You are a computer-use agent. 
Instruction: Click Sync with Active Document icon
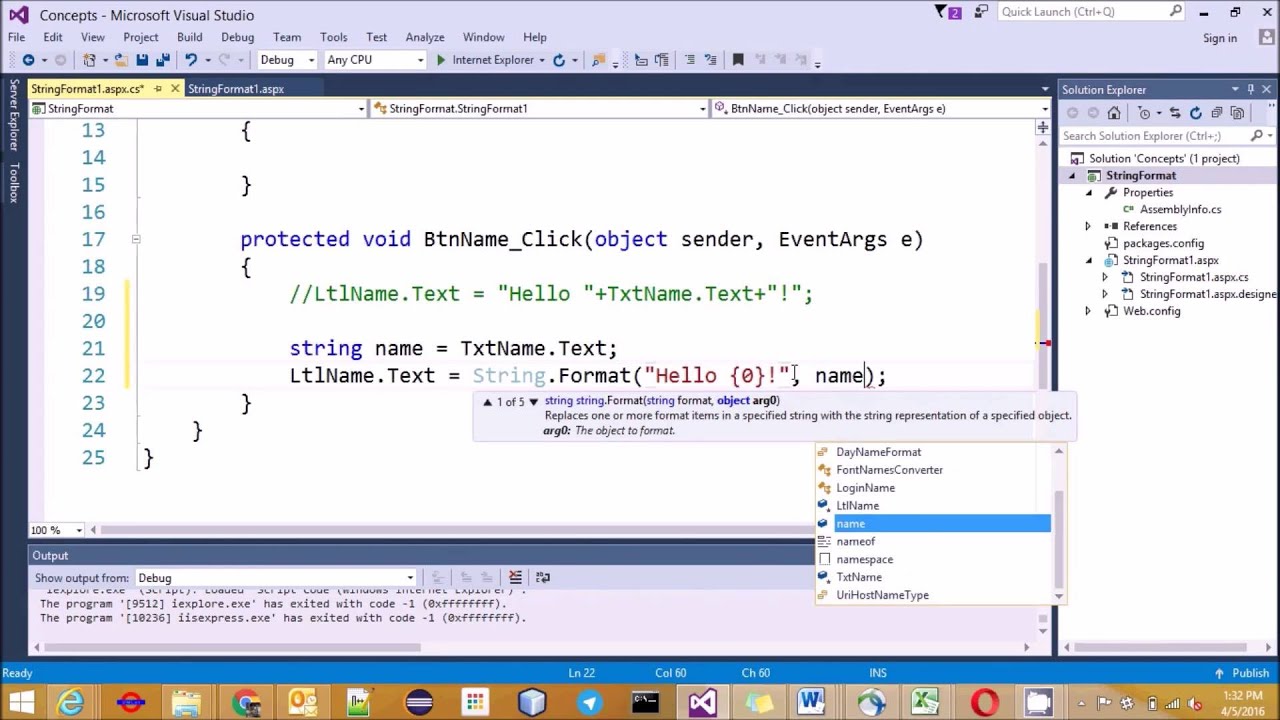[x=1175, y=113]
